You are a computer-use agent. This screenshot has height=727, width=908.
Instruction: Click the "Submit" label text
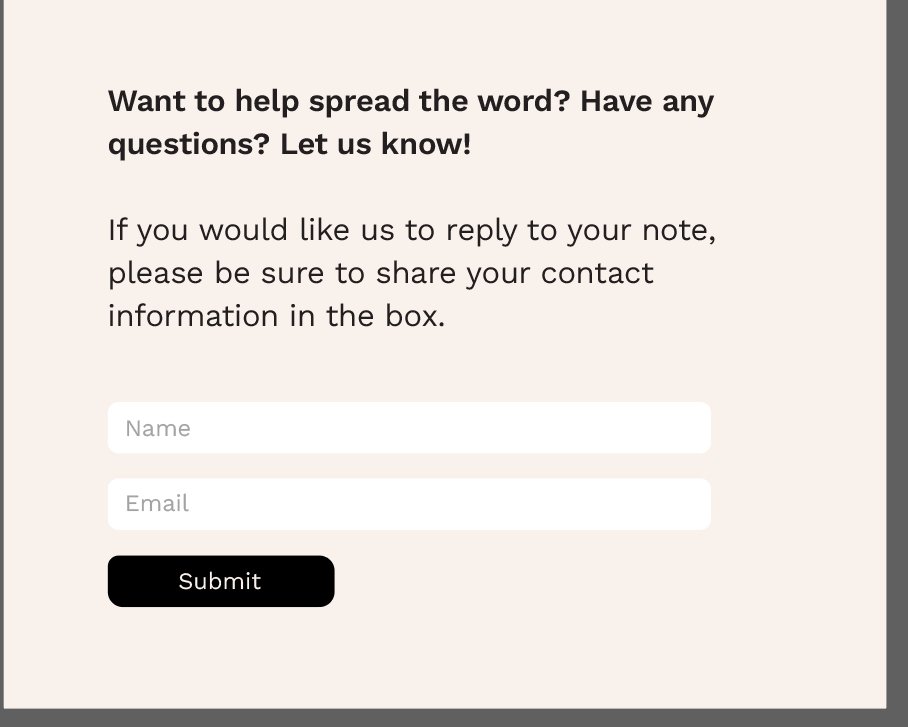[220, 581]
